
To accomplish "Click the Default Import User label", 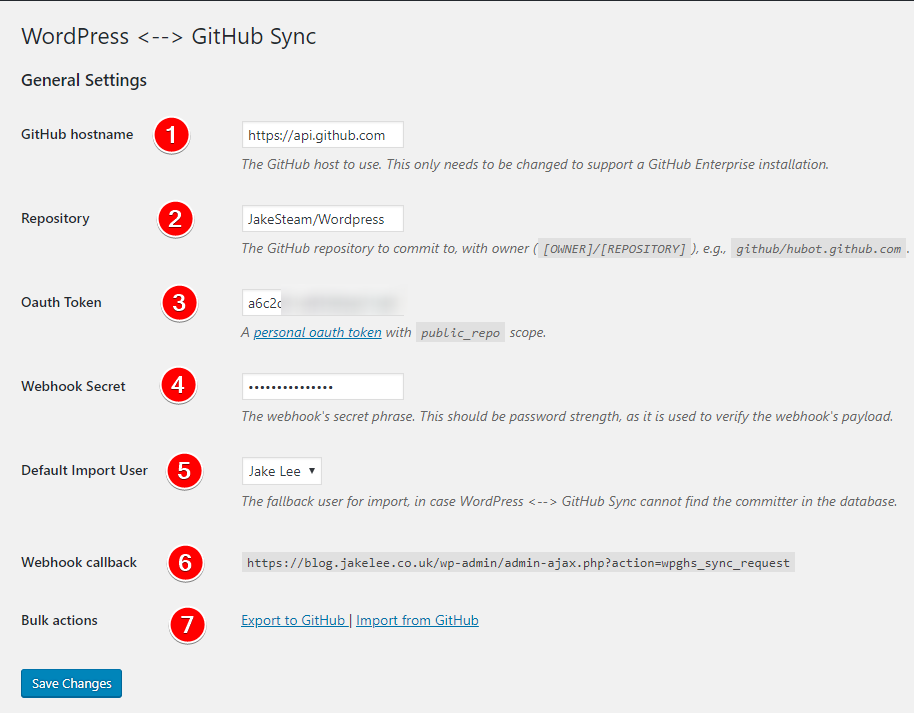I will click(x=85, y=470).
